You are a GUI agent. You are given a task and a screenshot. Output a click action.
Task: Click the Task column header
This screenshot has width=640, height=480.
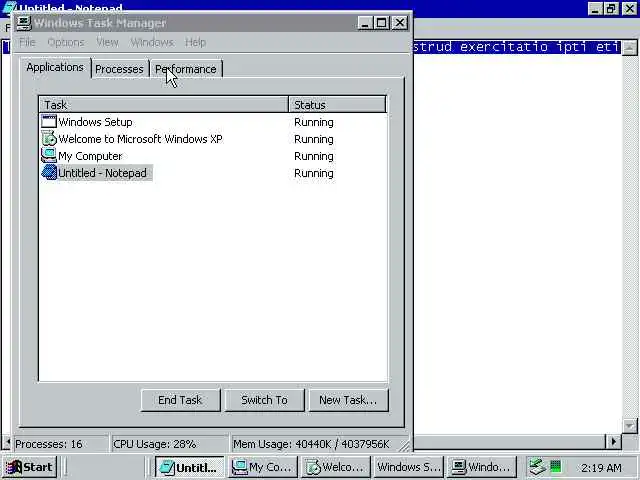(x=163, y=104)
